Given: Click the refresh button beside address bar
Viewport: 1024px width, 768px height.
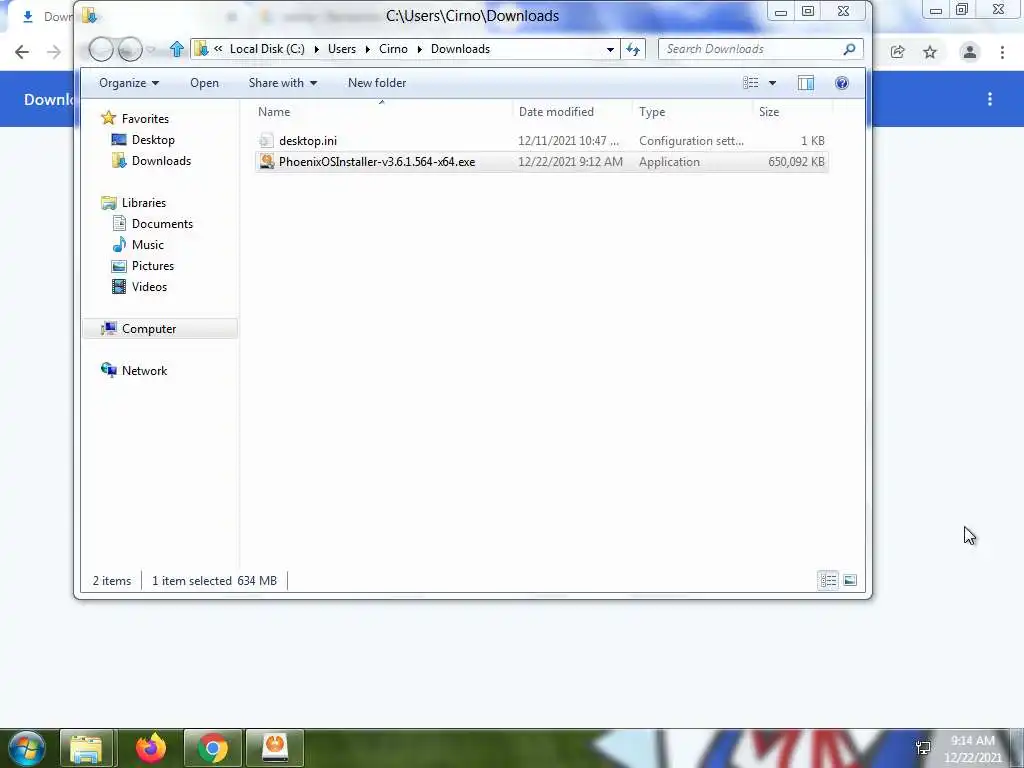Looking at the screenshot, I should (x=633, y=49).
